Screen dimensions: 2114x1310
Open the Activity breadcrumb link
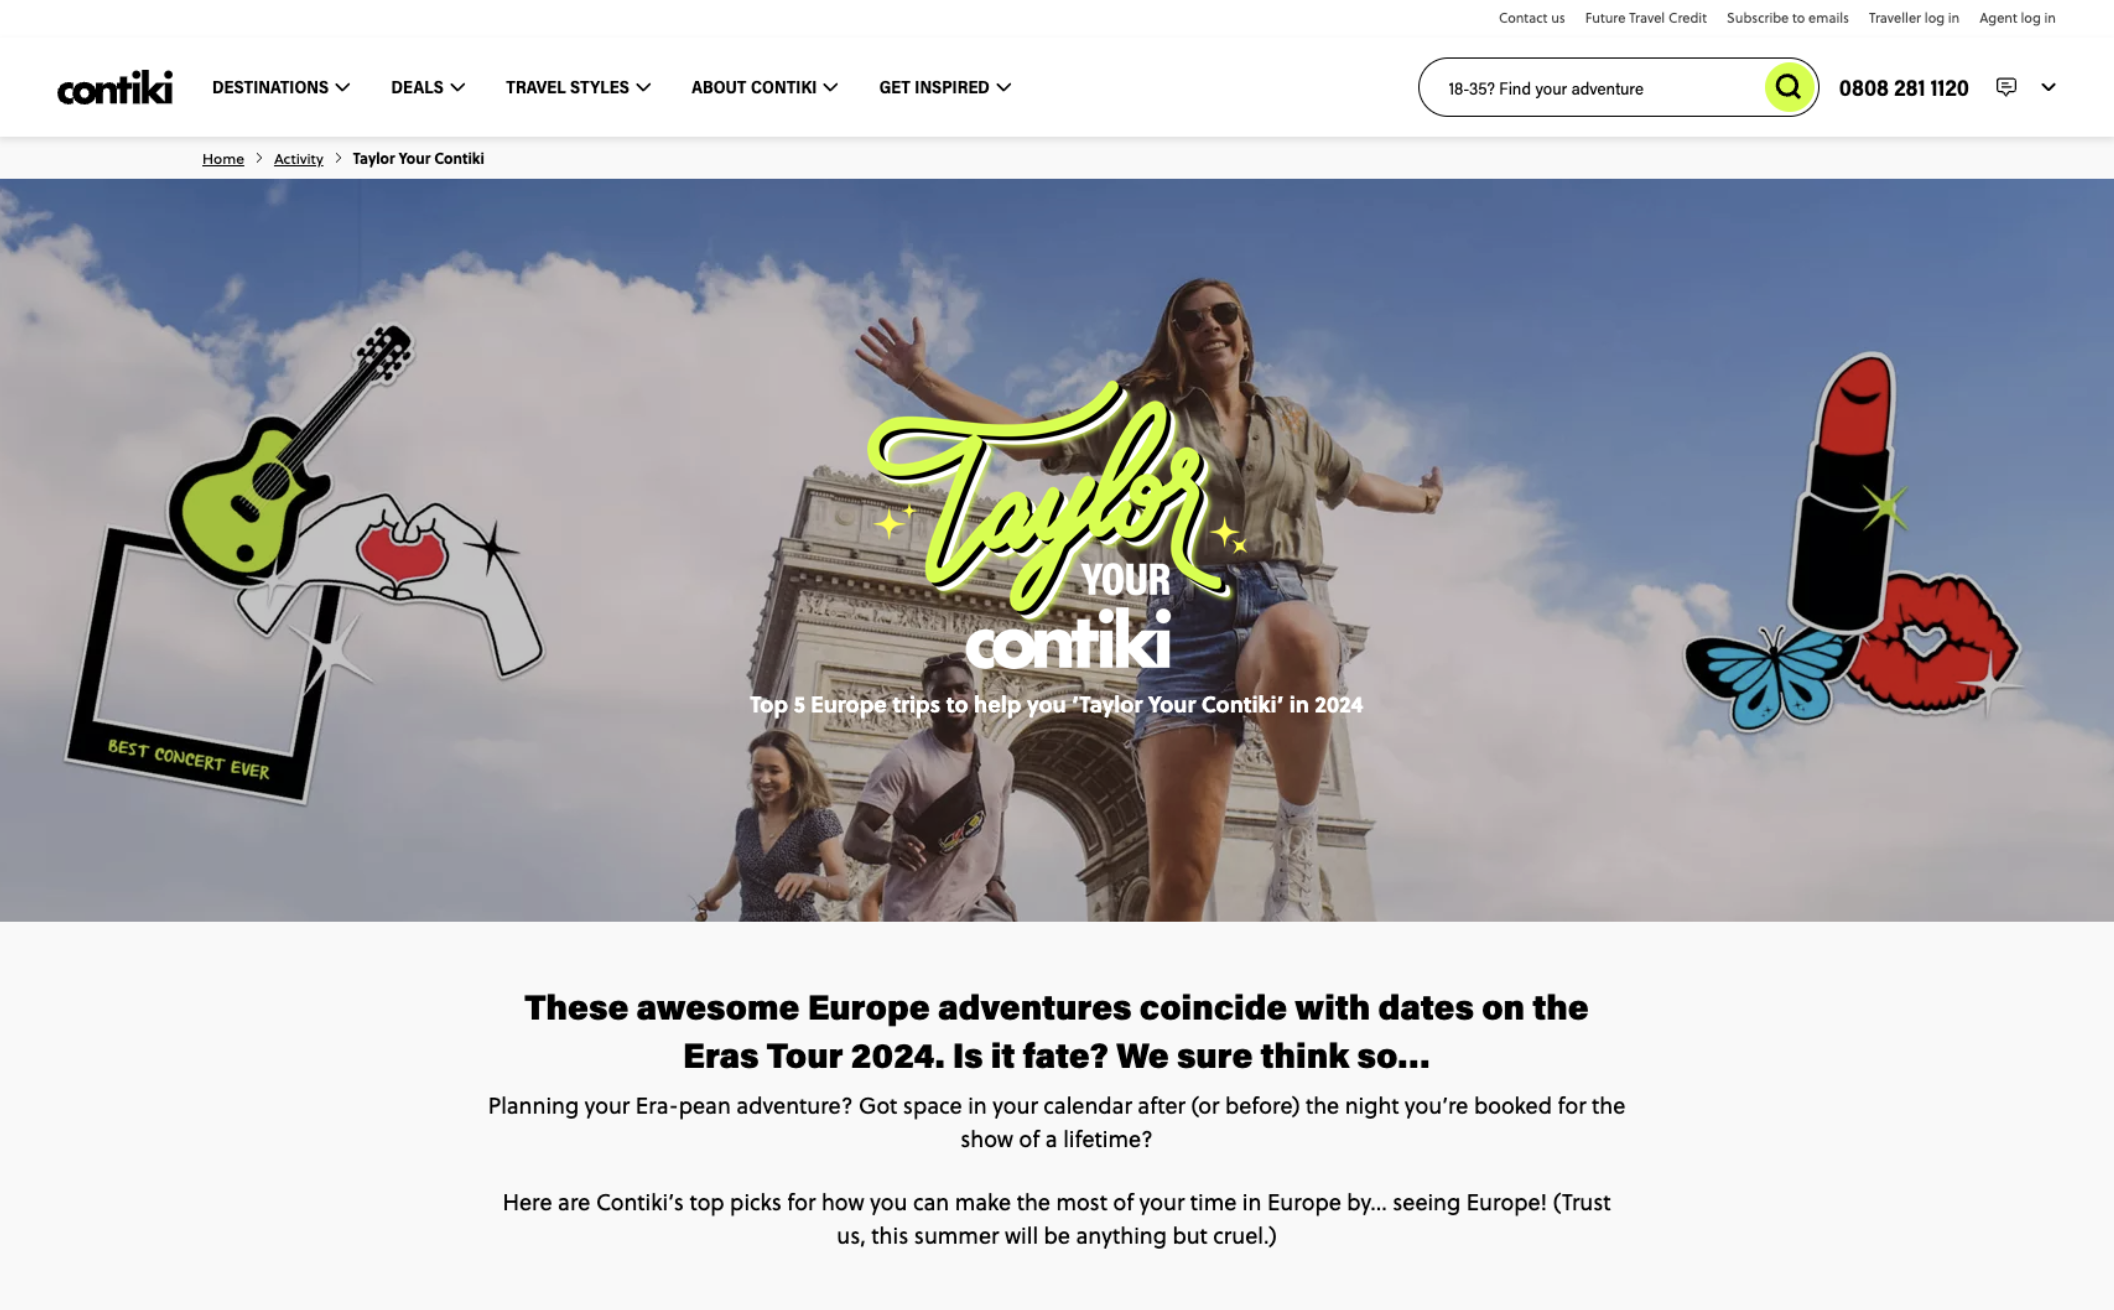(298, 159)
